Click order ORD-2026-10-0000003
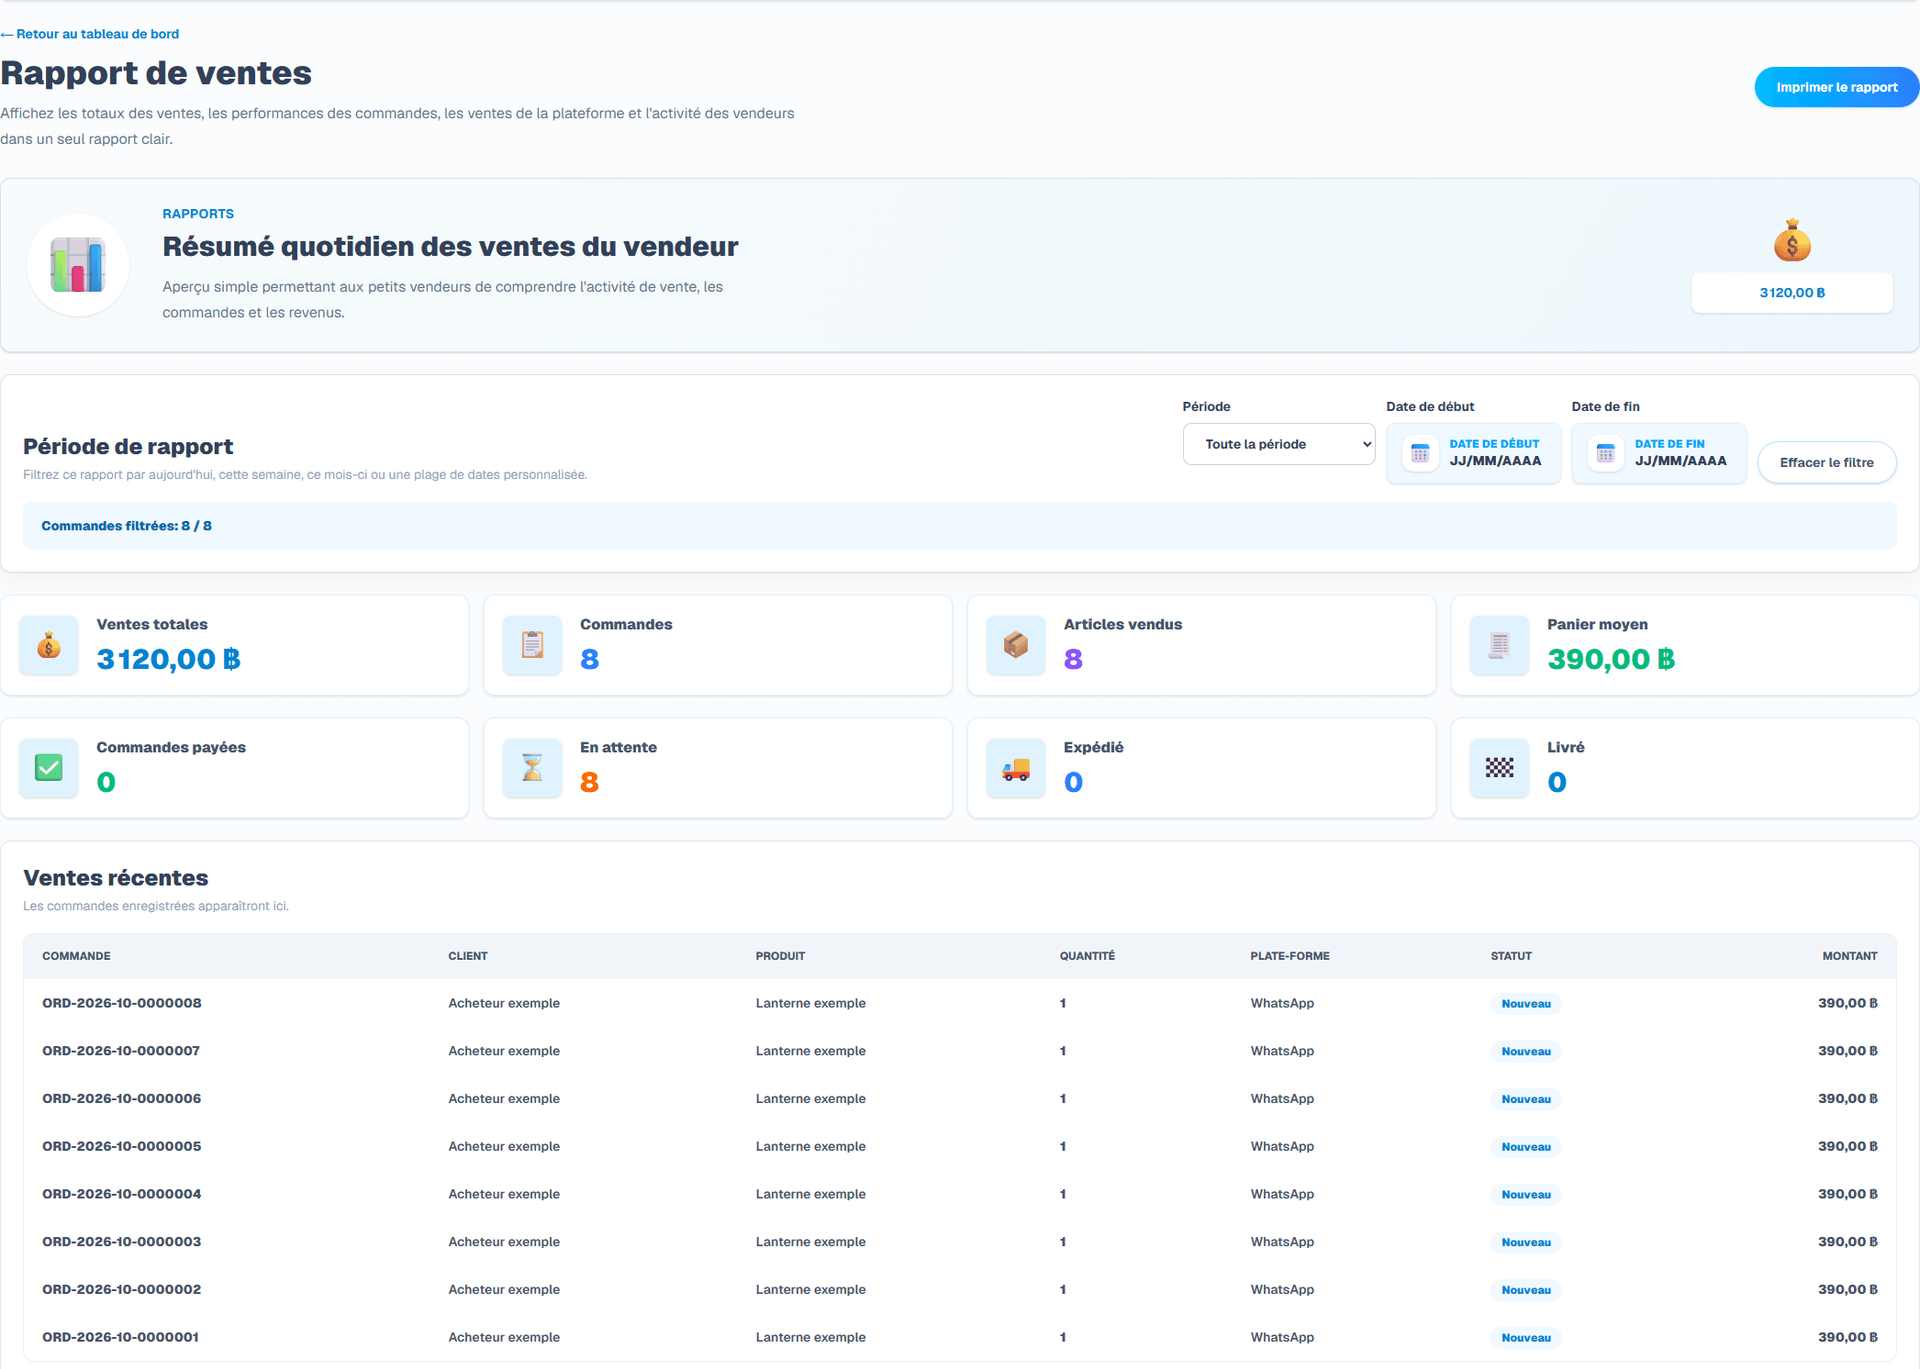 121,1242
